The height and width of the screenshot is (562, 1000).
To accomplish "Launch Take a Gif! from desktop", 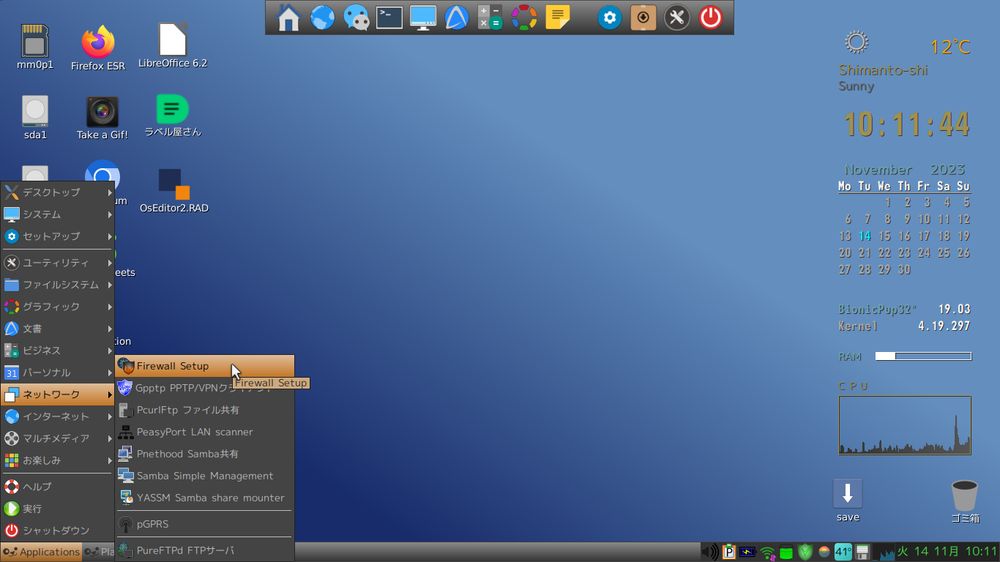I will [x=102, y=118].
